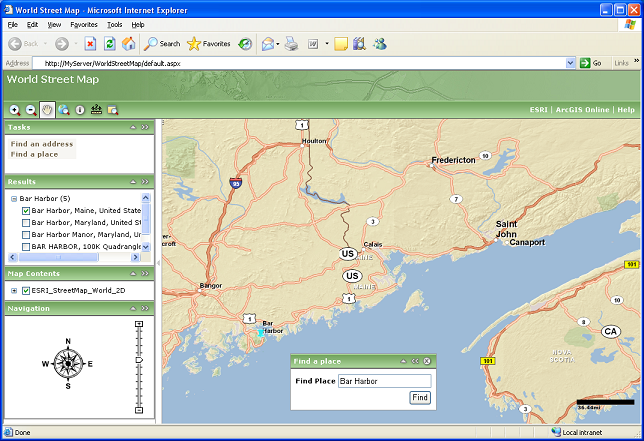Image resolution: width=644 pixels, height=441 pixels.
Task: Click the Find Place text field
Action: pyautogui.click(x=383, y=381)
